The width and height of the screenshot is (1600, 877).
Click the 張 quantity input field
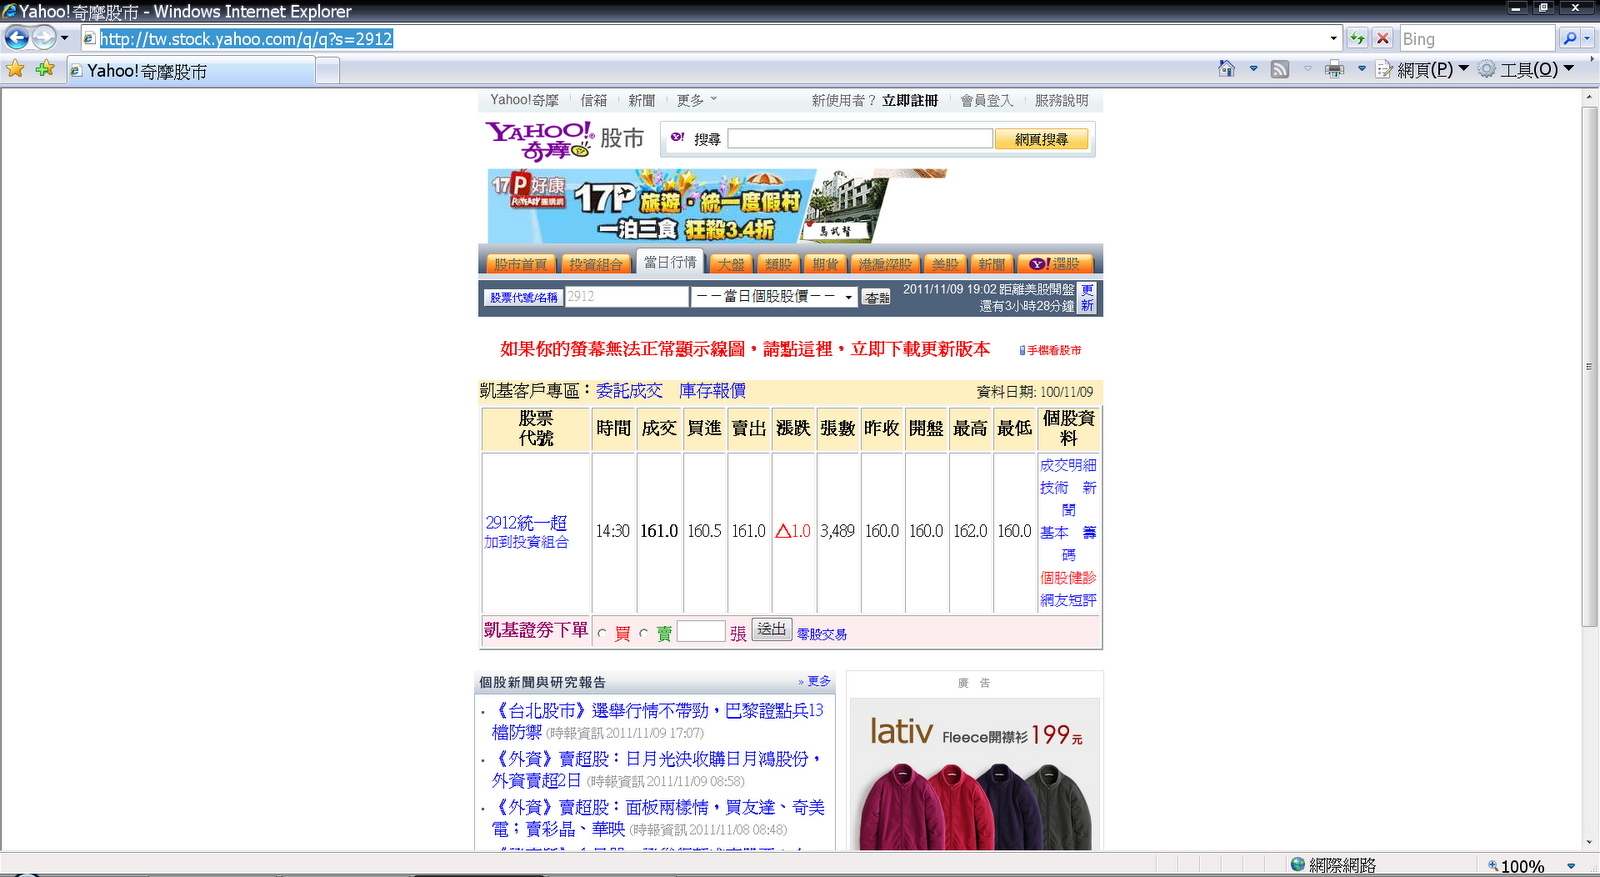[x=701, y=631]
